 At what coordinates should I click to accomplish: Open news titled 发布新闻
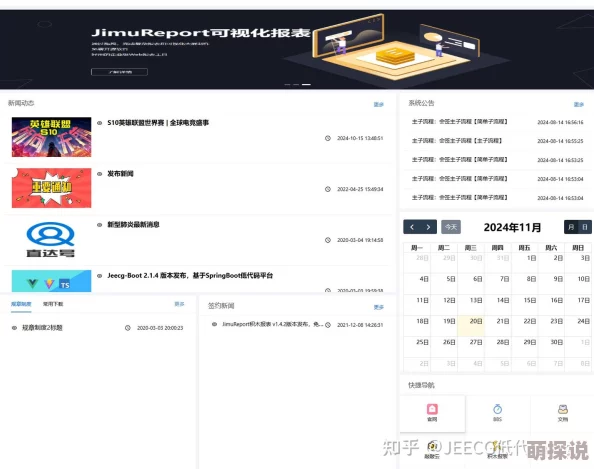120,174
